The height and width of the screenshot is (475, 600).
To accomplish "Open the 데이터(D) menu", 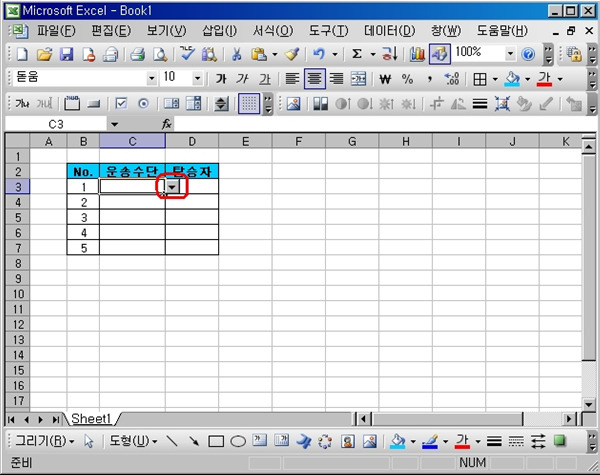I will click(389, 30).
